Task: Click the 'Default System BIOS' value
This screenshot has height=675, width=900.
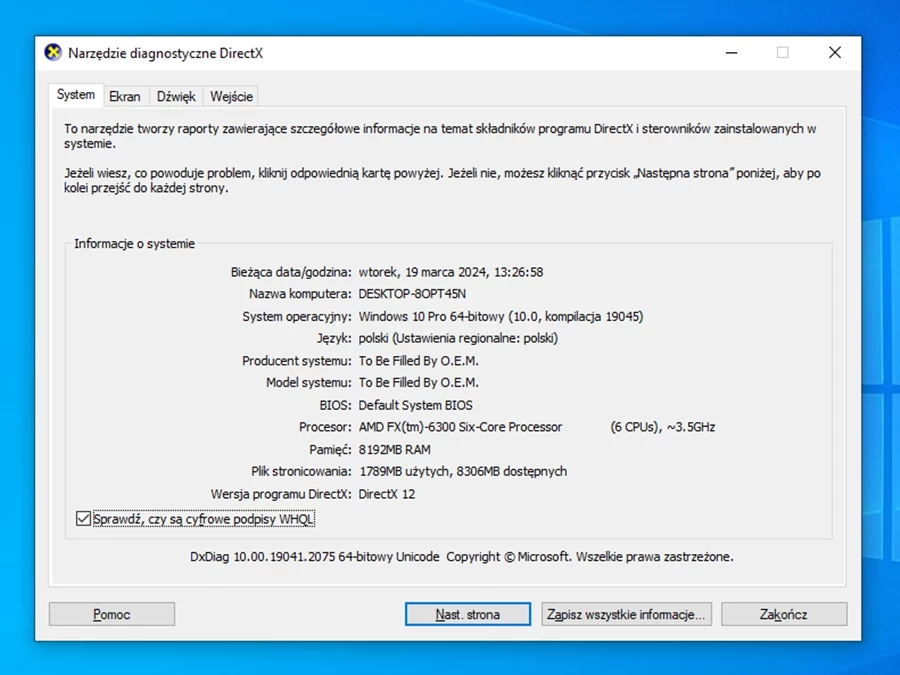Action: [416, 405]
